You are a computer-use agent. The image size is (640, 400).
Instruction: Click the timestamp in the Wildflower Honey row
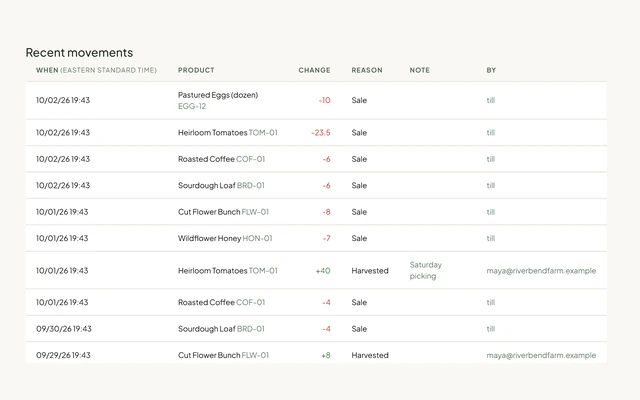coord(62,238)
